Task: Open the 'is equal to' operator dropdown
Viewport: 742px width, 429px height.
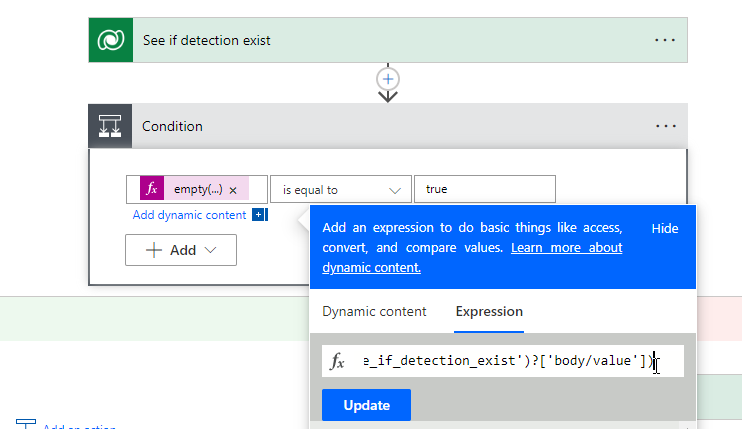Action: [340, 190]
